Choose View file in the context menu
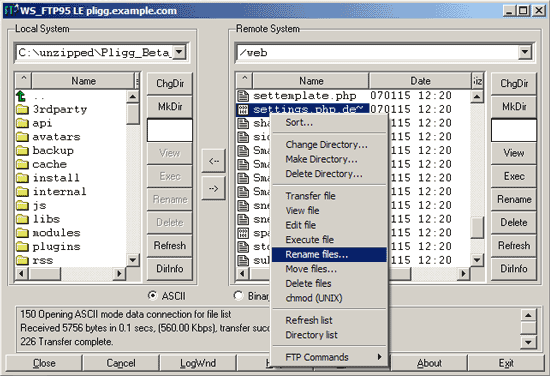 pos(329,210)
